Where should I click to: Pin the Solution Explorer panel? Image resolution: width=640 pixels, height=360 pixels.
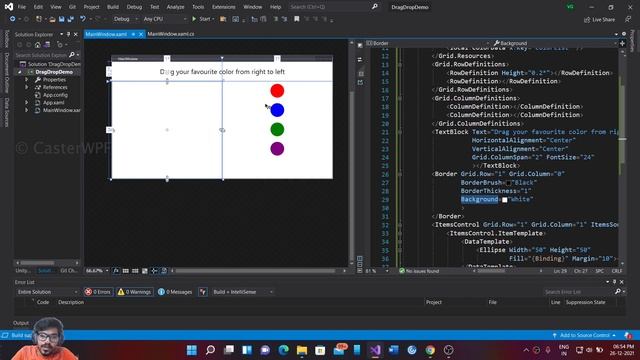coord(69,34)
